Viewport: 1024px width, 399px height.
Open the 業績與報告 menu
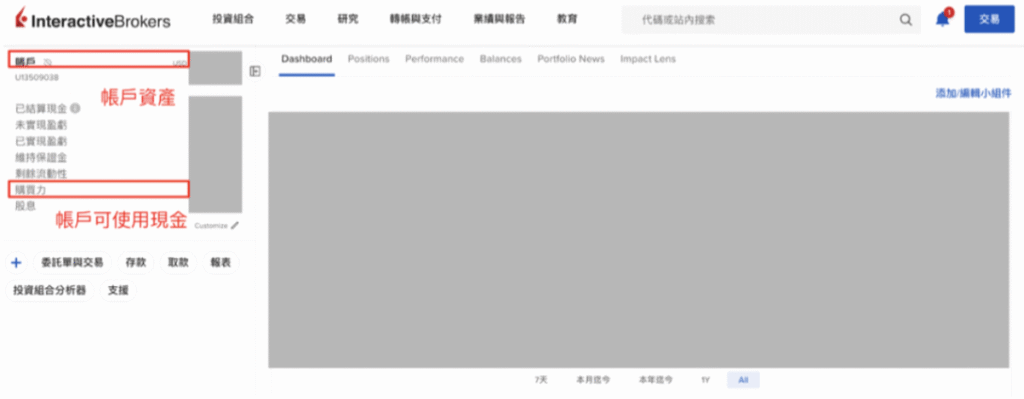pos(499,20)
